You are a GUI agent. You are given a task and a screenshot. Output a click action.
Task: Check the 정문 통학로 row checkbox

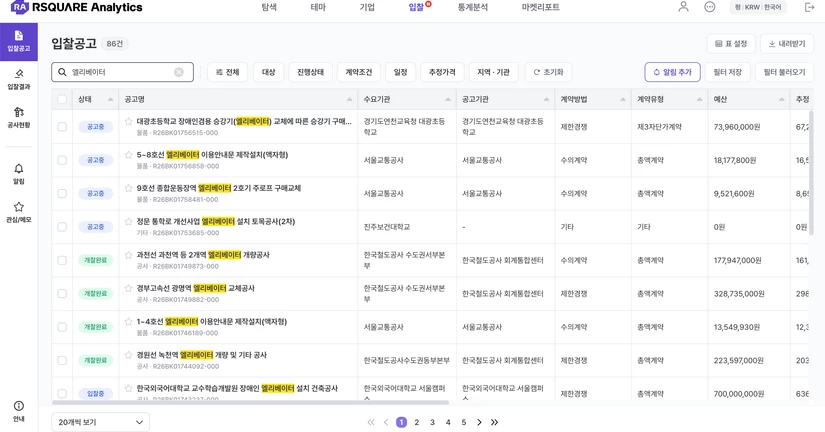62,227
